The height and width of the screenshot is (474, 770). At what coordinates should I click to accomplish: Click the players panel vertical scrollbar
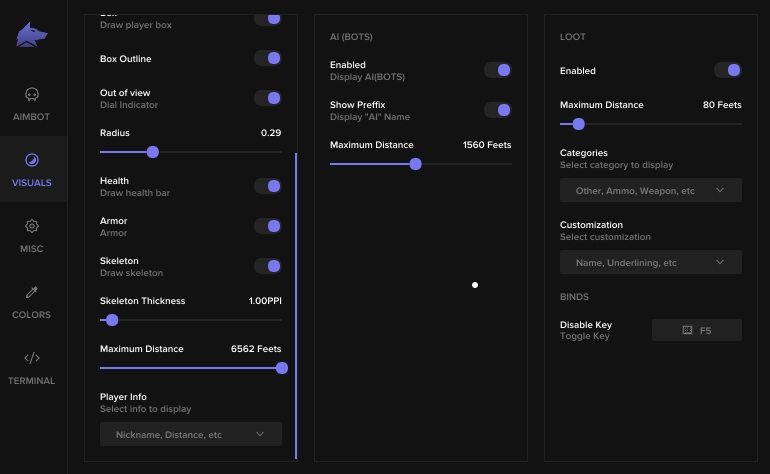(x=296, y=300)
